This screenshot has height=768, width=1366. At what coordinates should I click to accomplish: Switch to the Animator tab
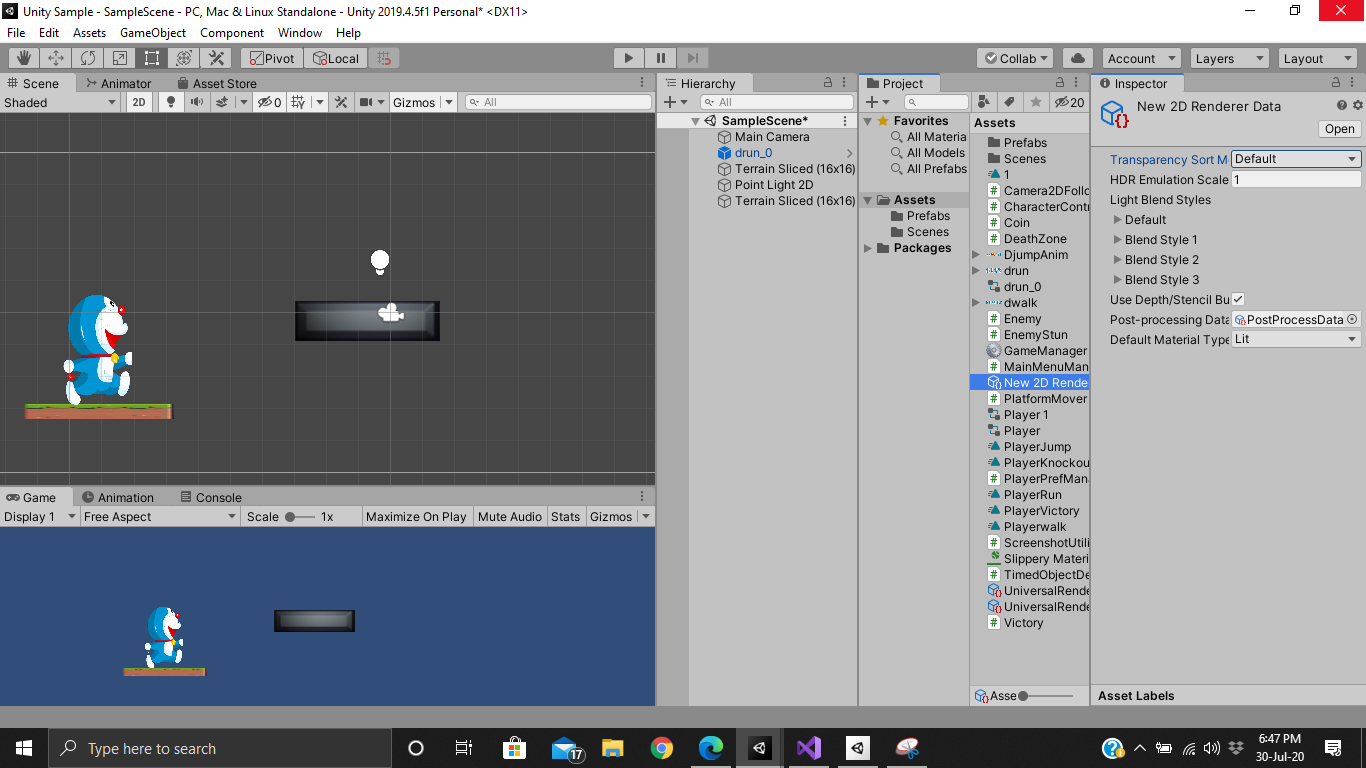[118, 83]
